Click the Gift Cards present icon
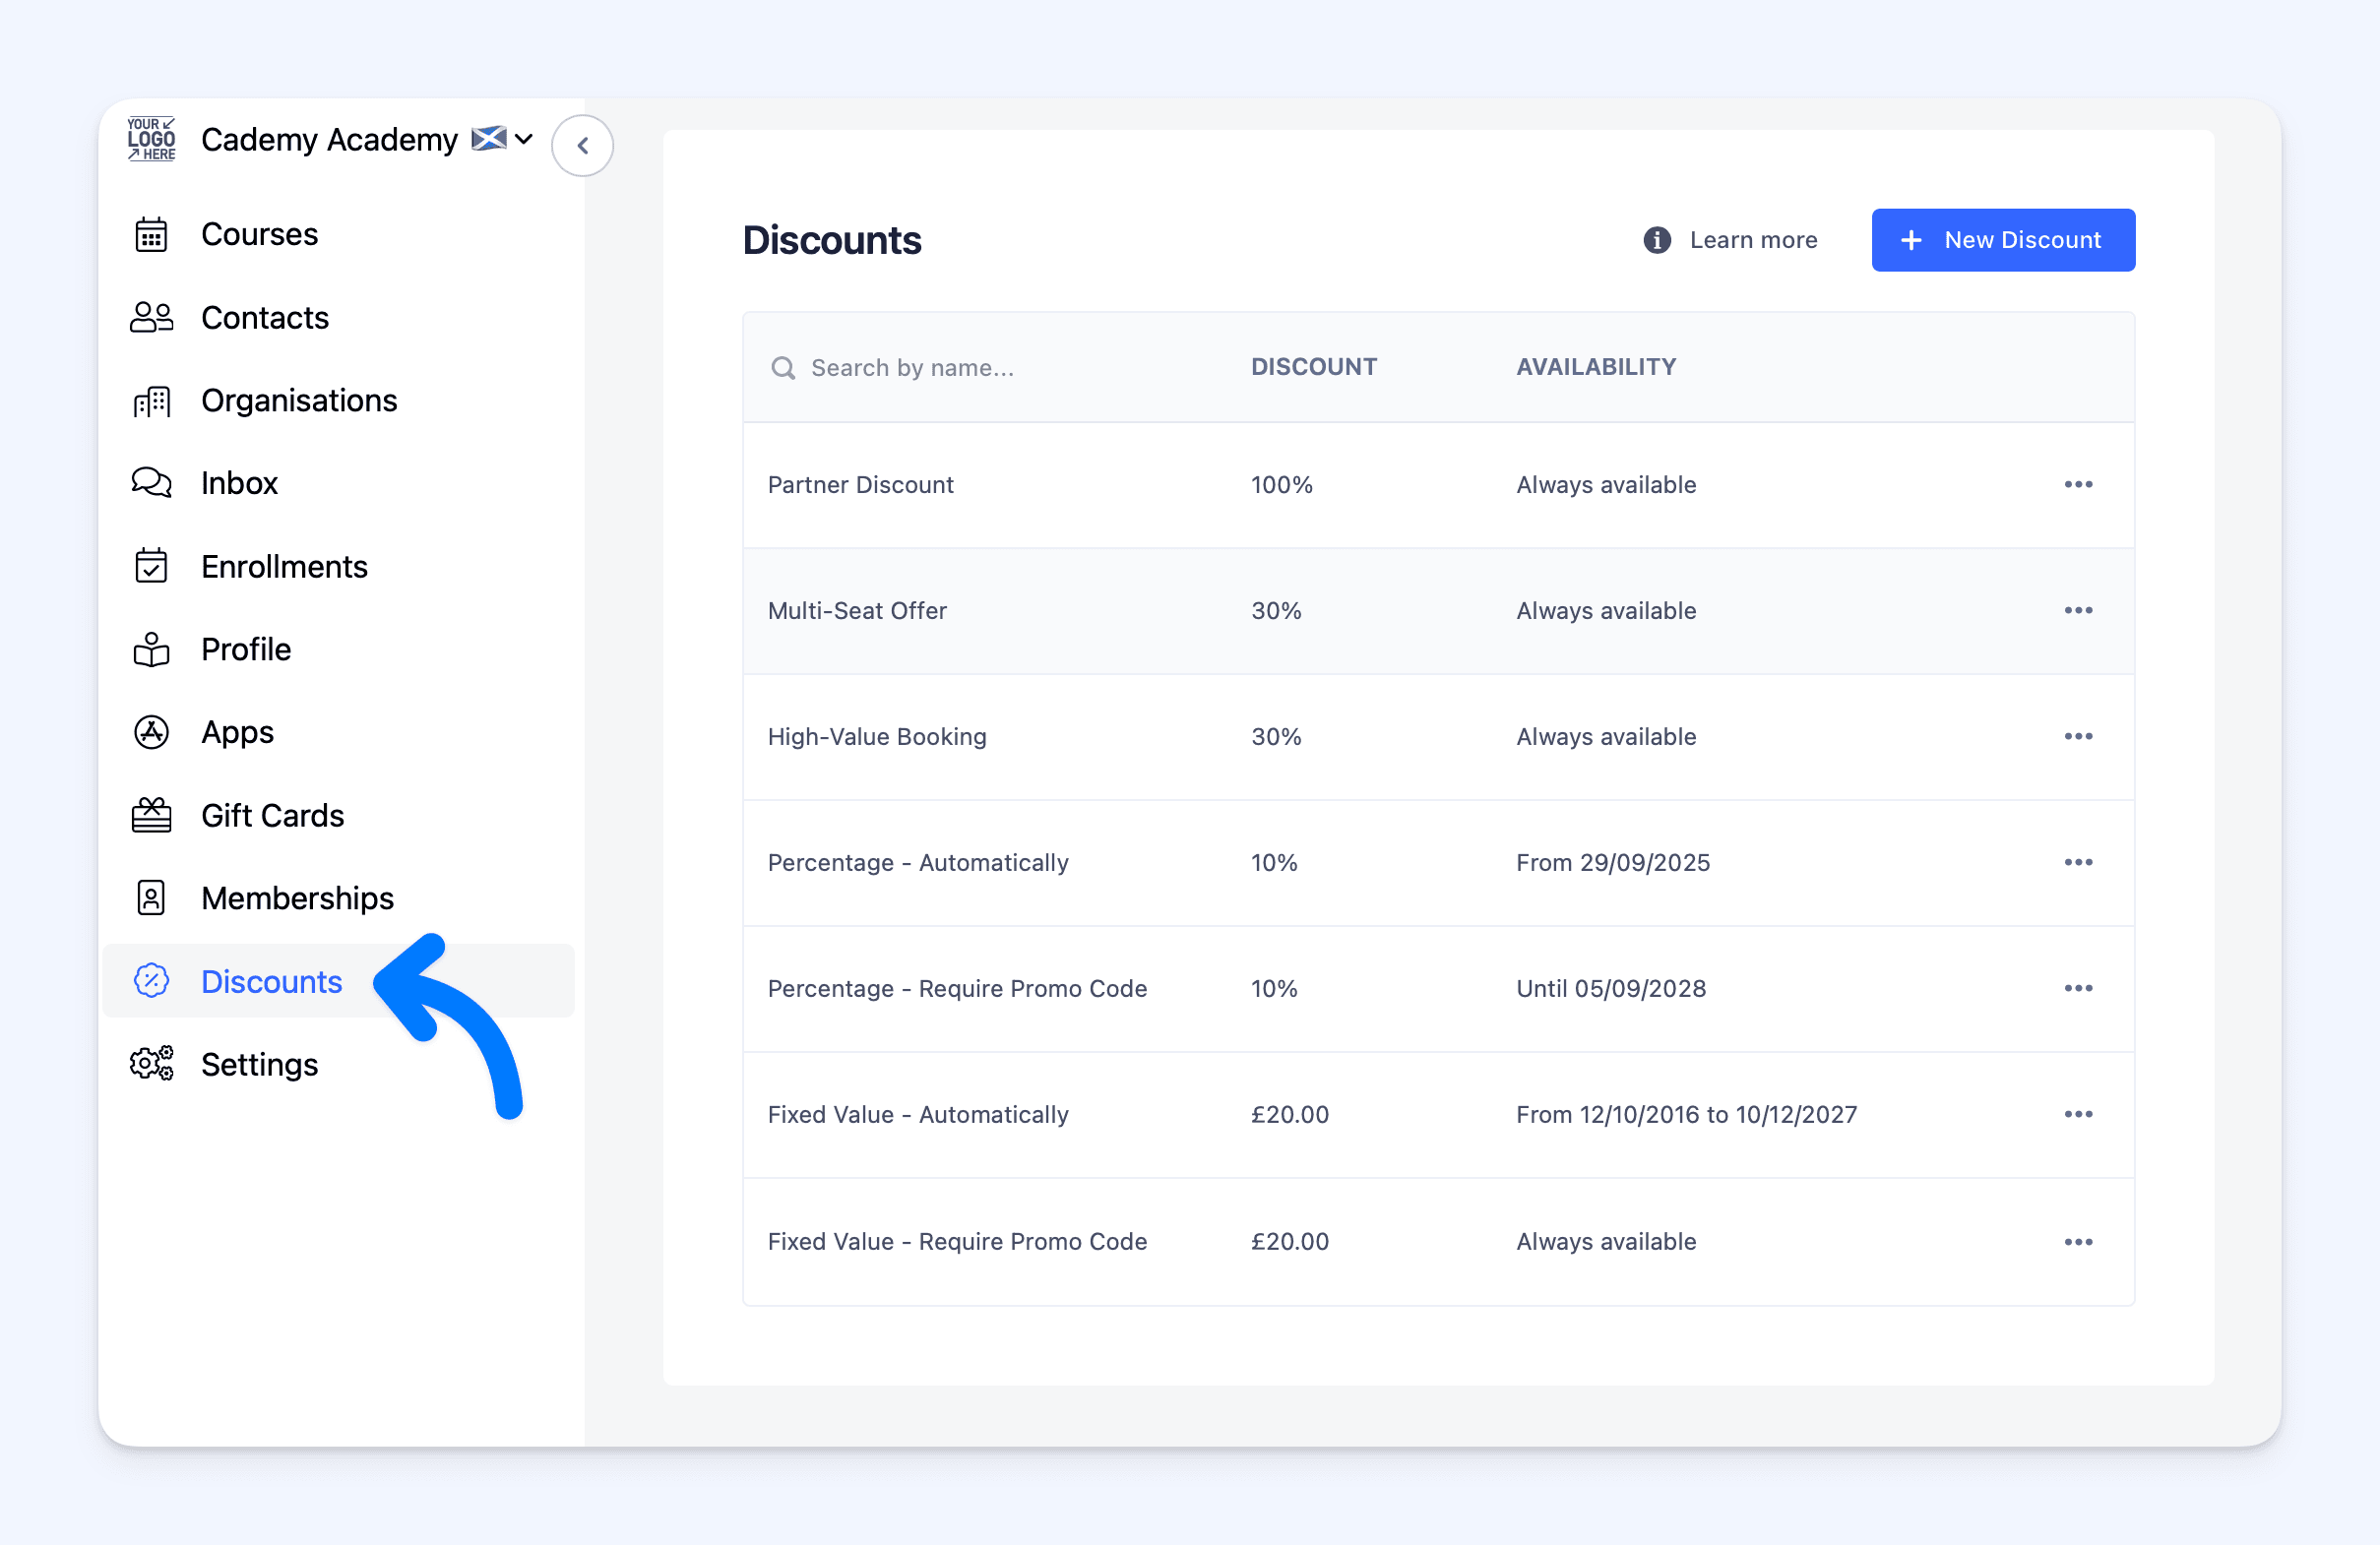The width and height of the screenshot is (2380, 1545). pos(151,815)
